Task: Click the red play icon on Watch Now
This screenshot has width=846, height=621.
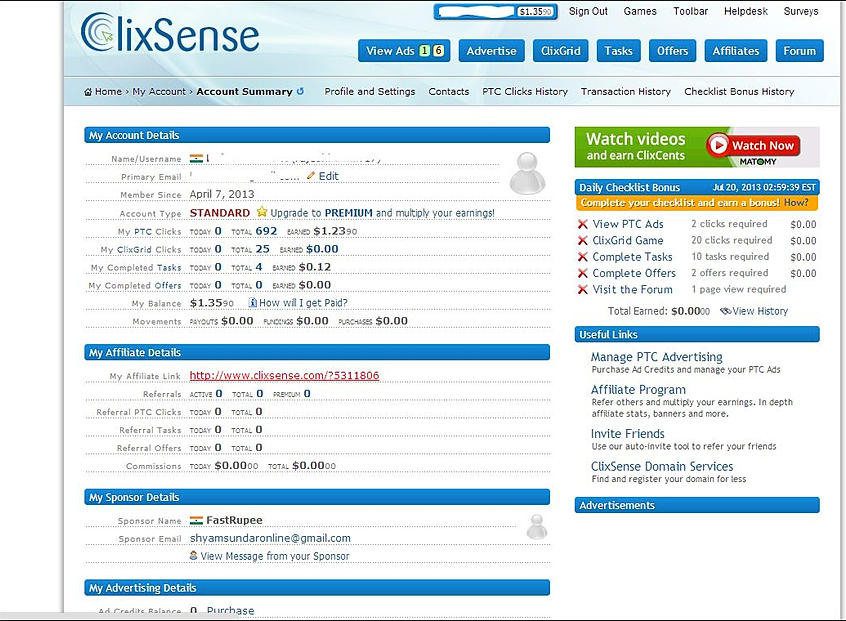Action: tap(718, 145)
